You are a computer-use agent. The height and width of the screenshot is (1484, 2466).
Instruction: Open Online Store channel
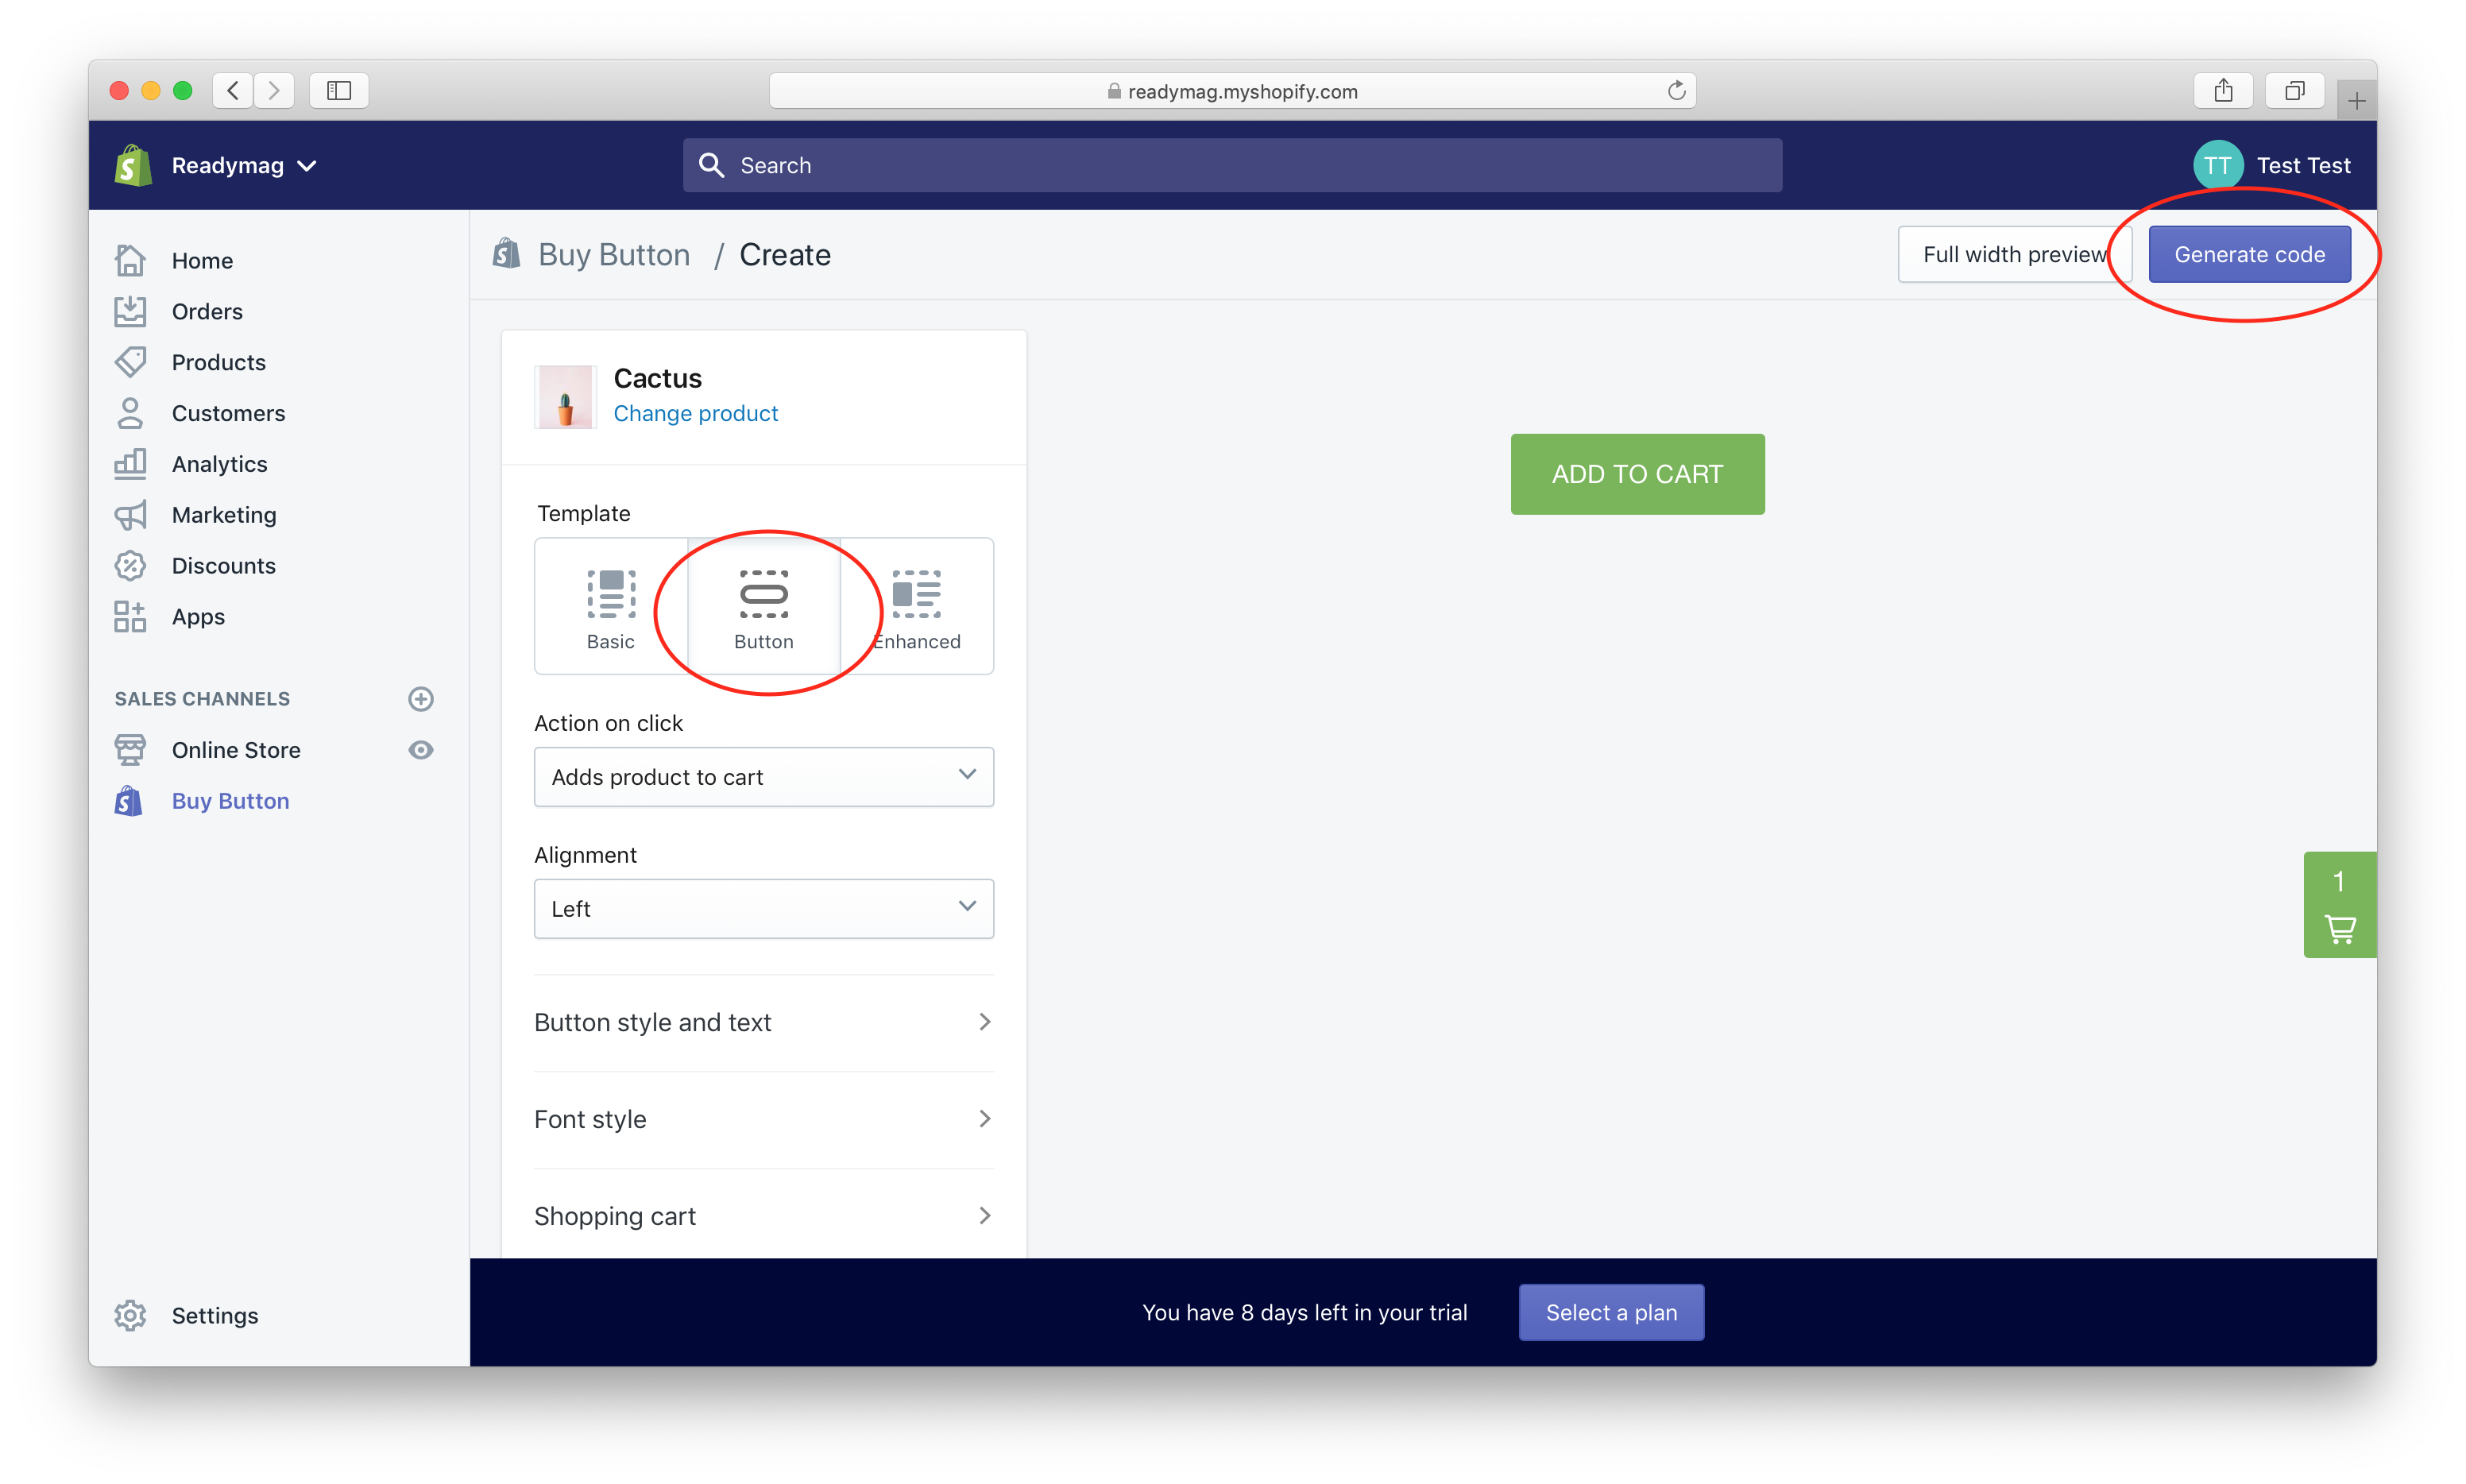point(236,749)
